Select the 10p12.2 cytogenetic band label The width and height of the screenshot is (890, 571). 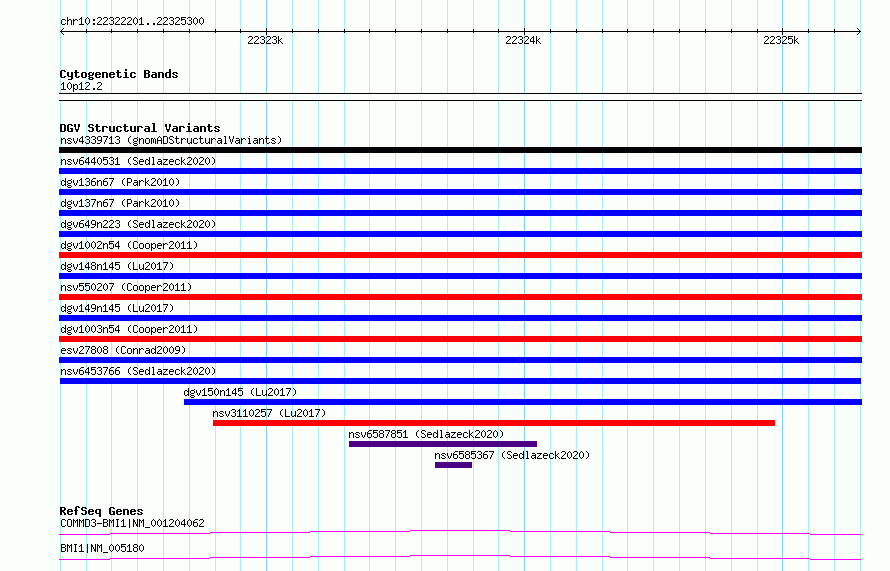point(81,86)
